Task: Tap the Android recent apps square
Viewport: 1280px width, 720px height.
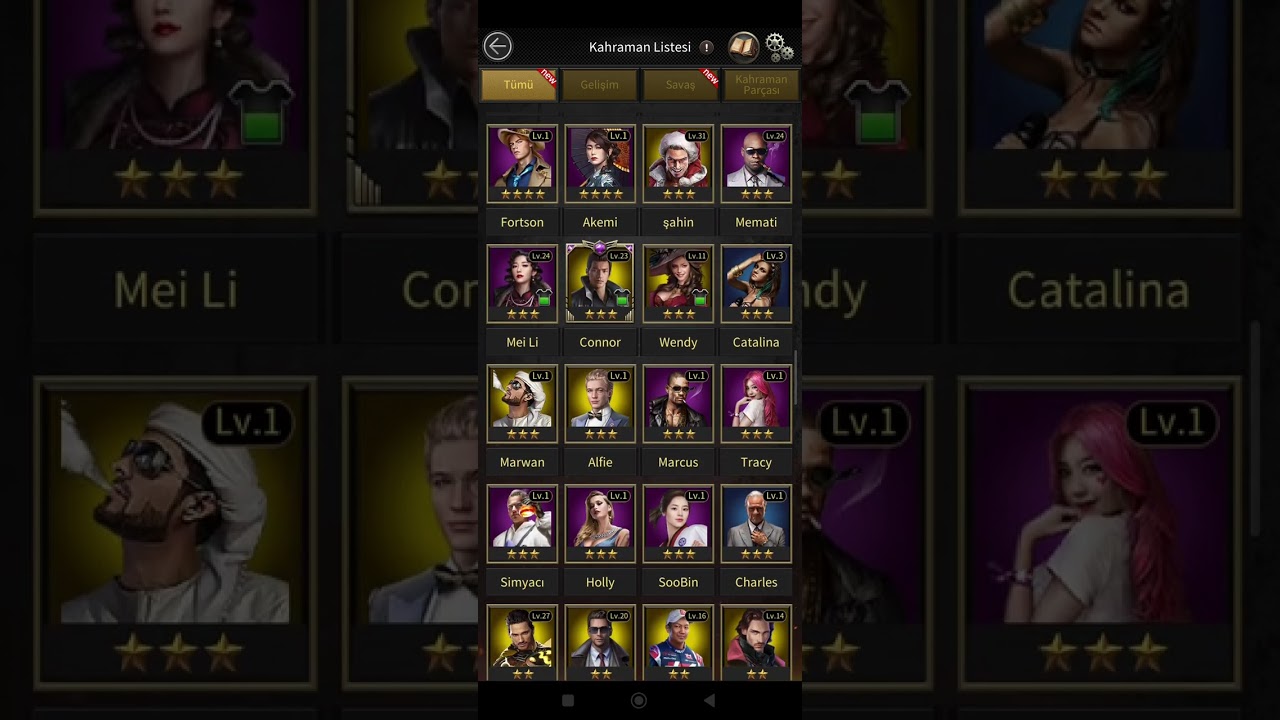Action: [x=568, y=701]
